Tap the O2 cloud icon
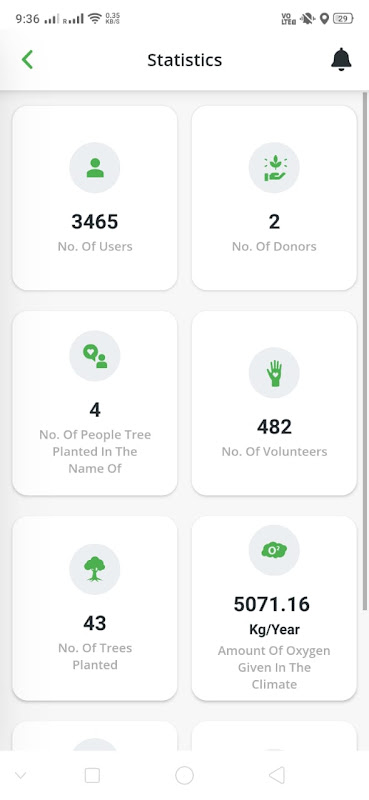Screen dimensions: 369x800 [274, 550]
